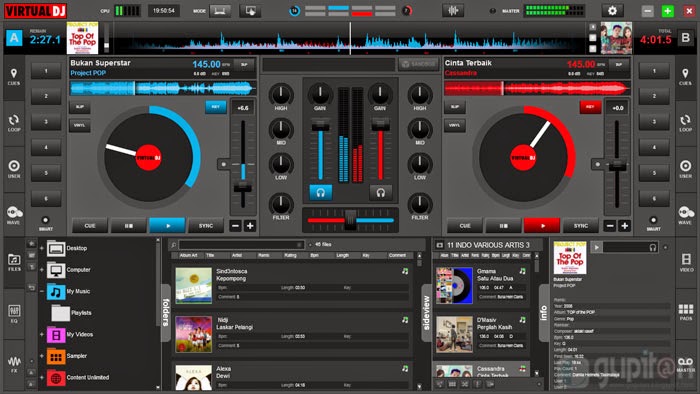The image size is (700, 394).
Task: Open the FX panel icon
Action: [14, 364]
